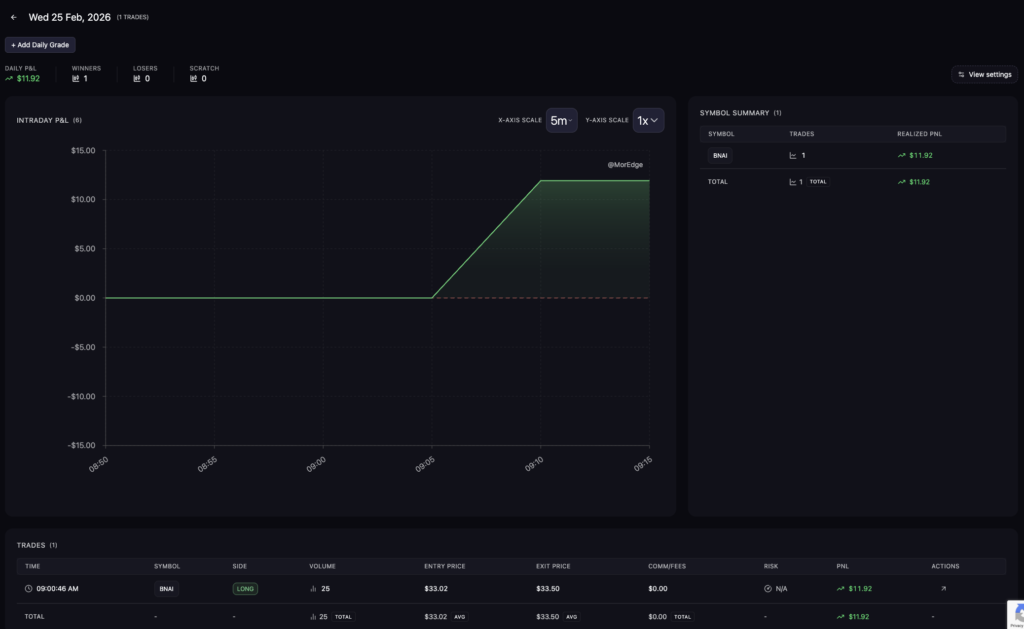The width and height of the screenshot is (1024, 629).
Task: Open the X-Axis Scale 5m dropdown
Action: pos(561,121)
